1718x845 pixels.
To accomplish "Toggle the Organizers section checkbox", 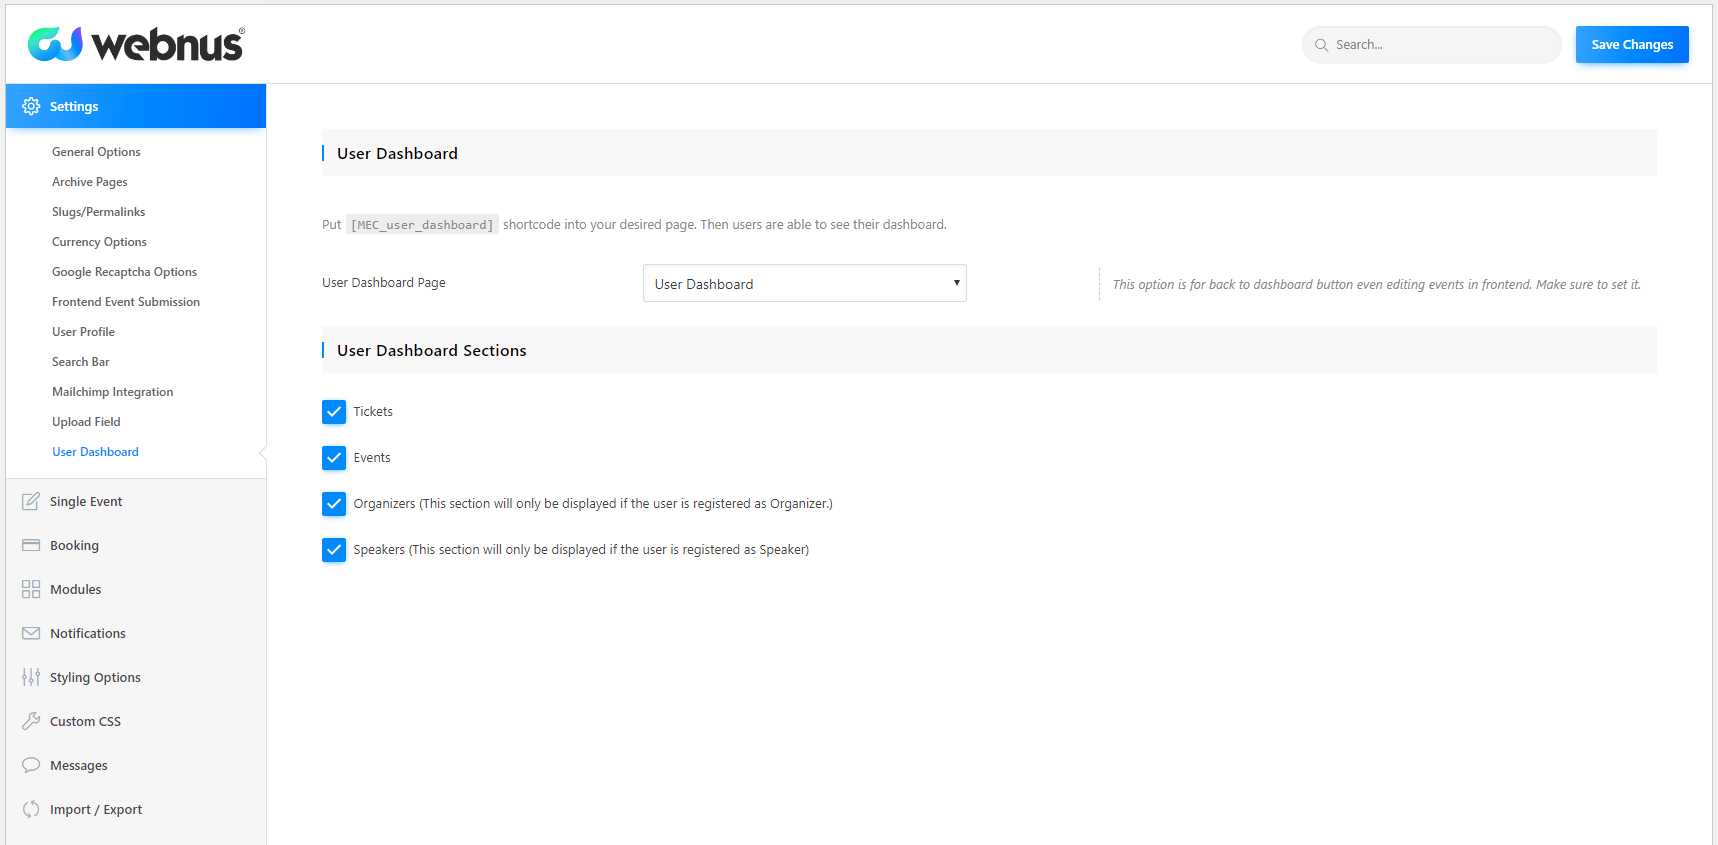I will [334, 504].
